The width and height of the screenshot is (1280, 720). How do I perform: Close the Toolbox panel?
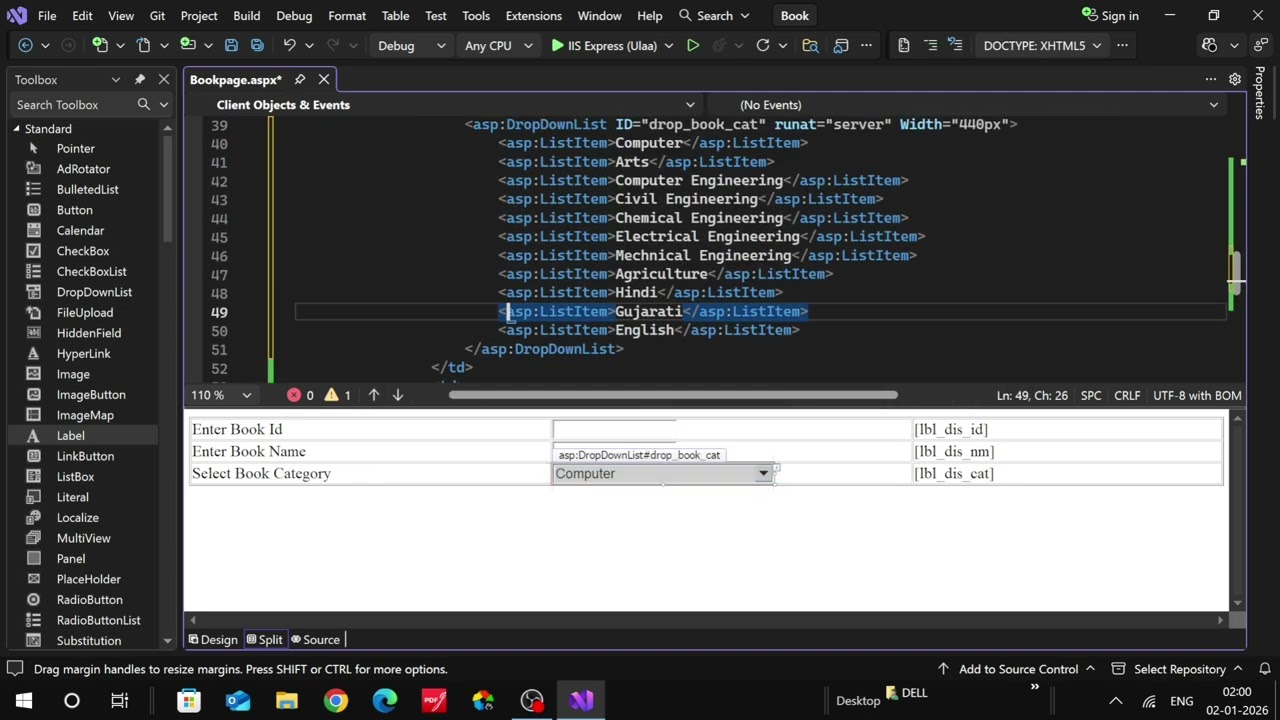(x=163, y=79)
